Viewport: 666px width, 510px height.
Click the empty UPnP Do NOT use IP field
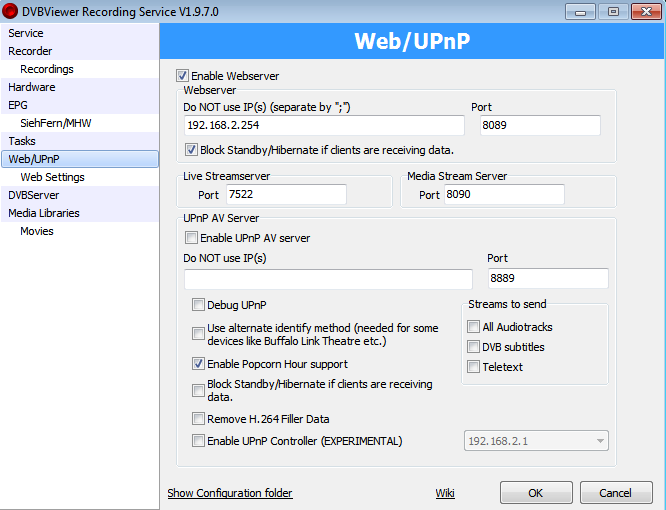pos(328,279)
